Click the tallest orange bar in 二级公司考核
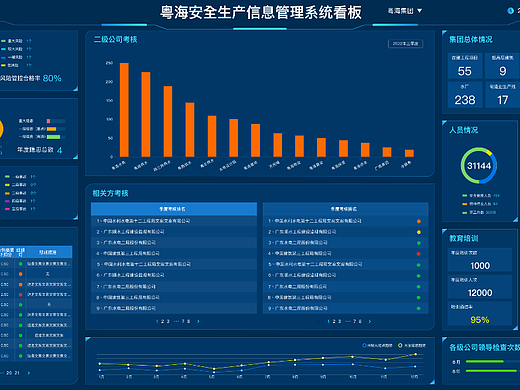The height and width of the screenshot is (390, 520). point(124,110)
